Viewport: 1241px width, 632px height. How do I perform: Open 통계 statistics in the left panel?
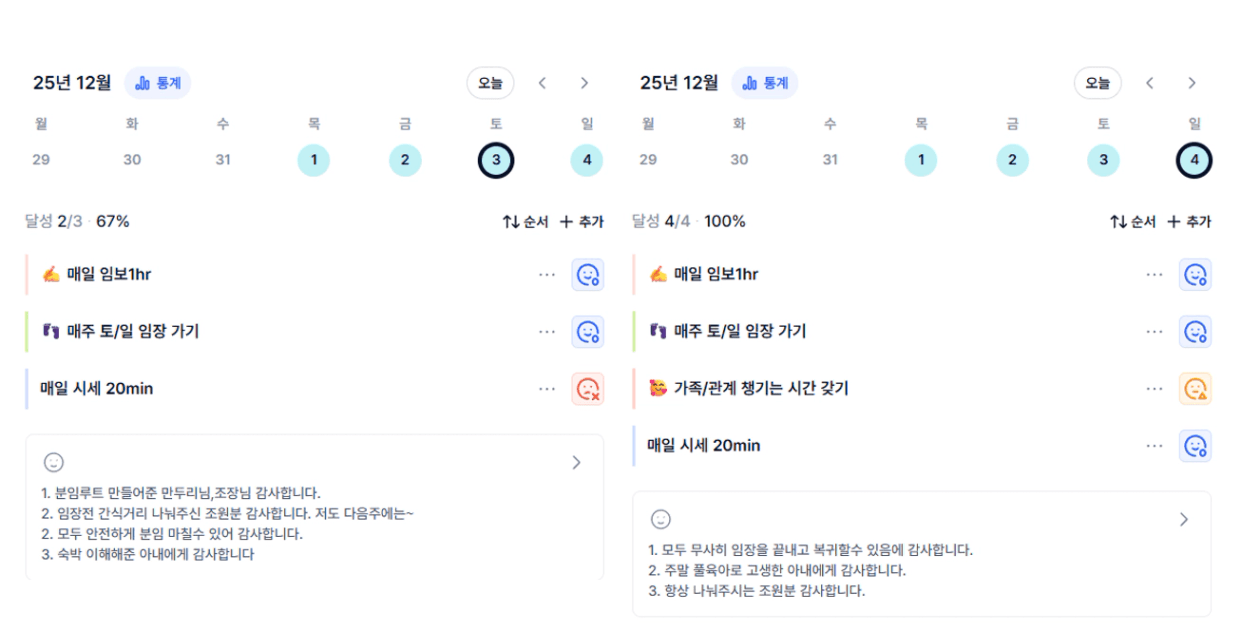click(158, 83)
